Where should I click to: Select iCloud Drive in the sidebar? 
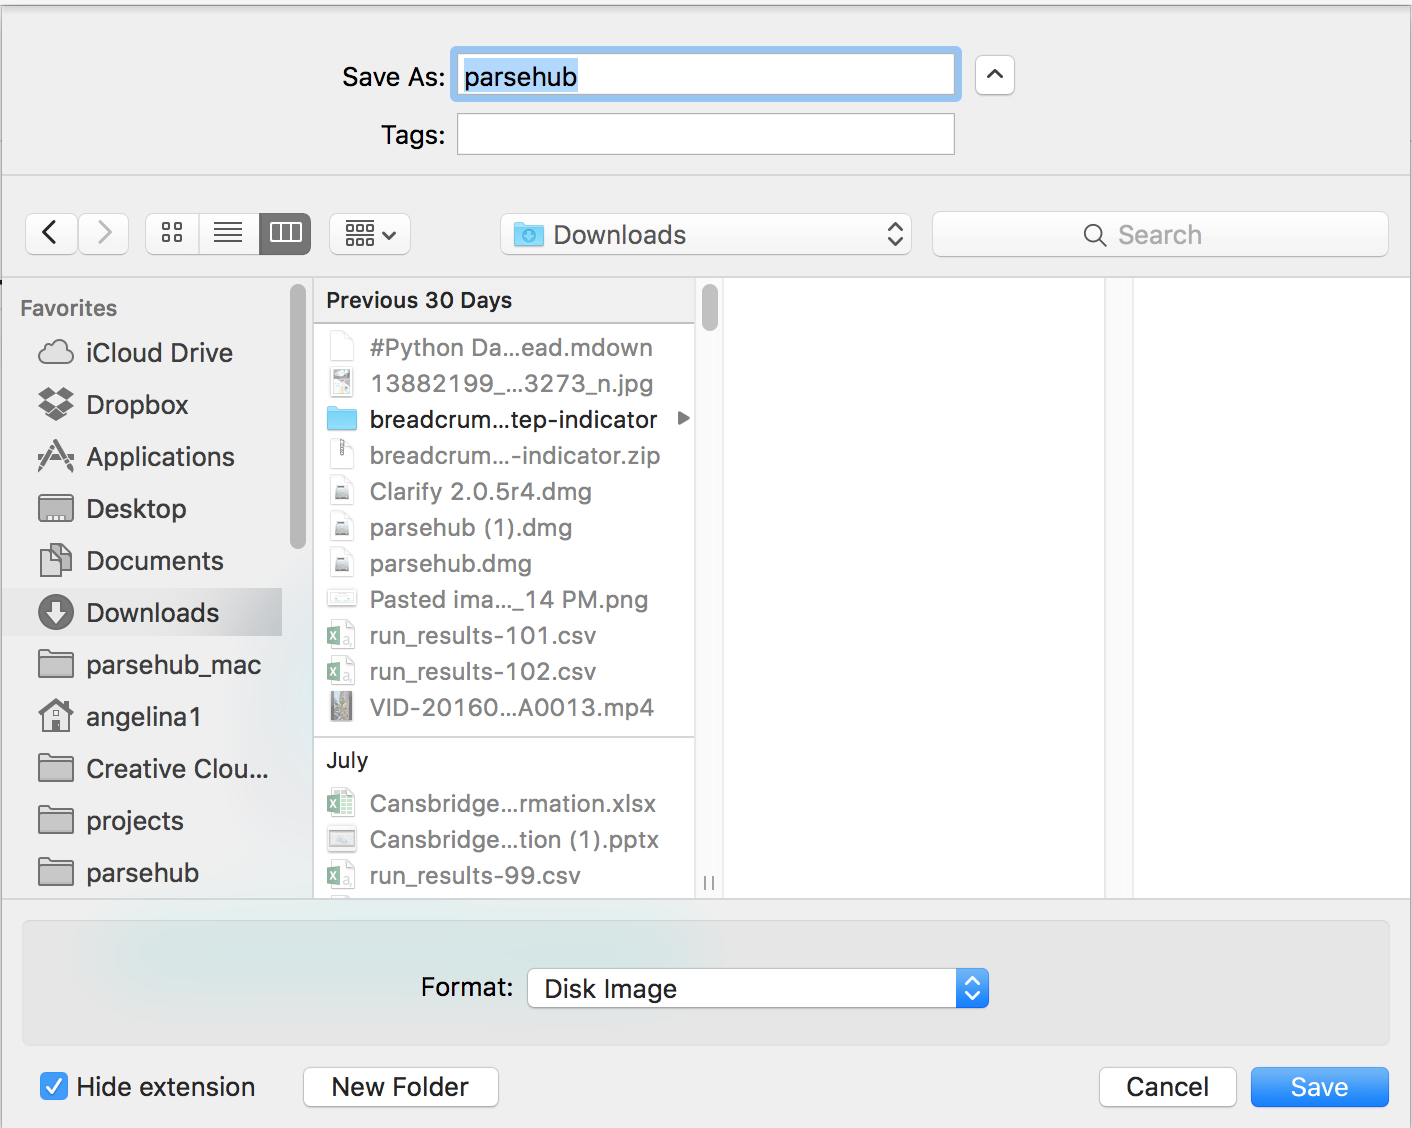click(142, 353)
